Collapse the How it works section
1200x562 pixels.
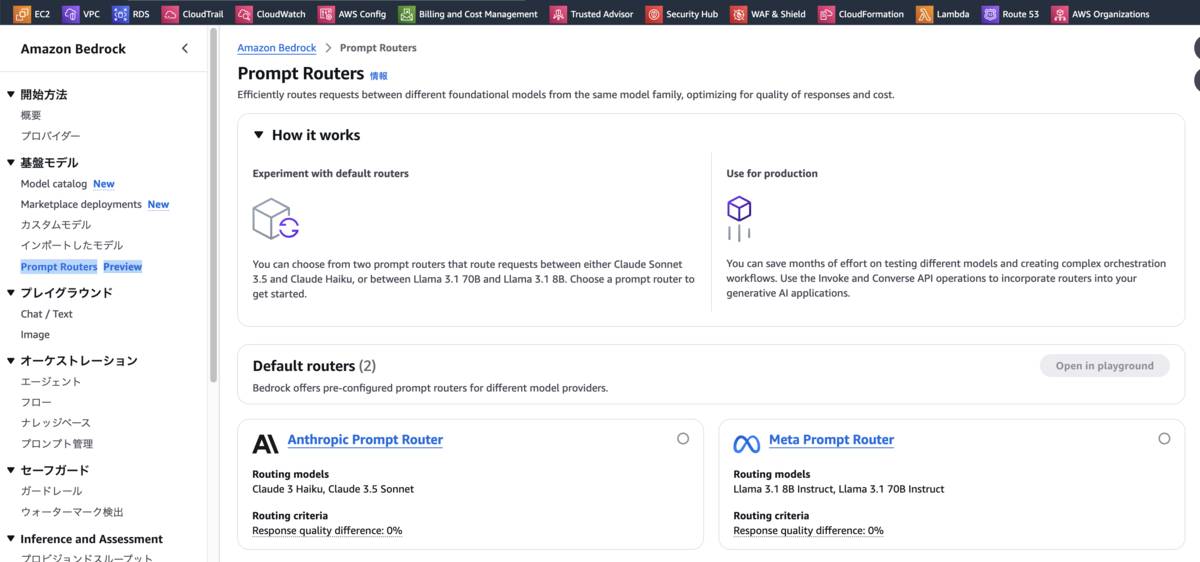pos(258,135)
